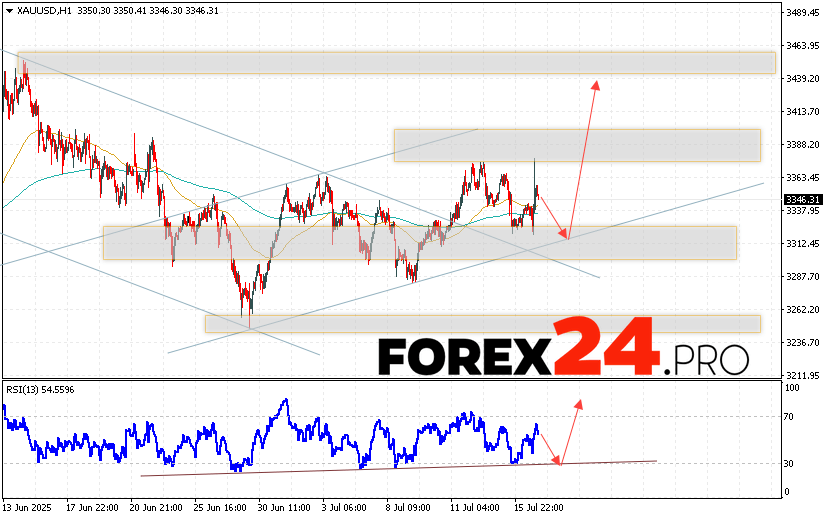Click the RSI level 70 label
The height and width of the screenshot is (519, 827).
point(790,416)
